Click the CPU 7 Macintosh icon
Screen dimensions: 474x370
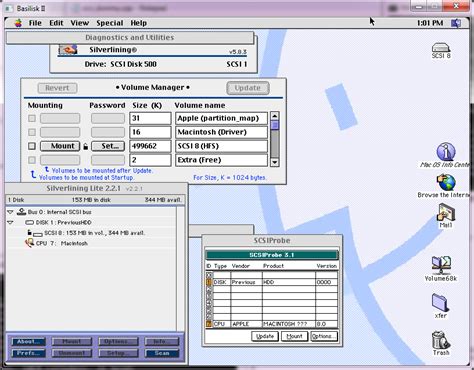coord(30,243)
